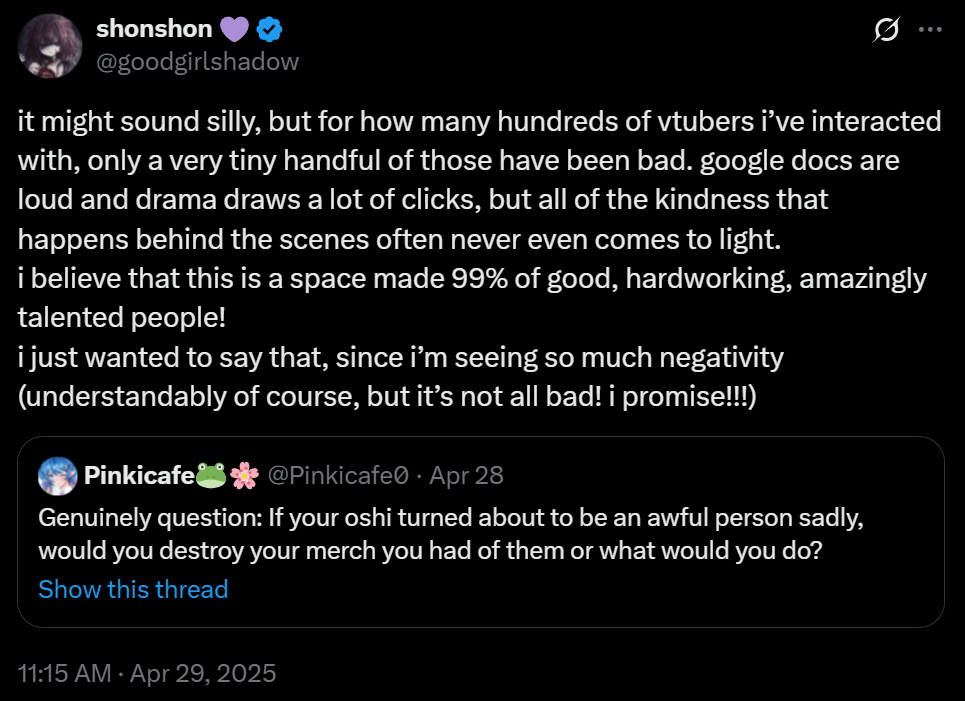Click the frog emoji next to Pinkicafe
This screenshot has height=701, width=965.
[x=212, y=475]
